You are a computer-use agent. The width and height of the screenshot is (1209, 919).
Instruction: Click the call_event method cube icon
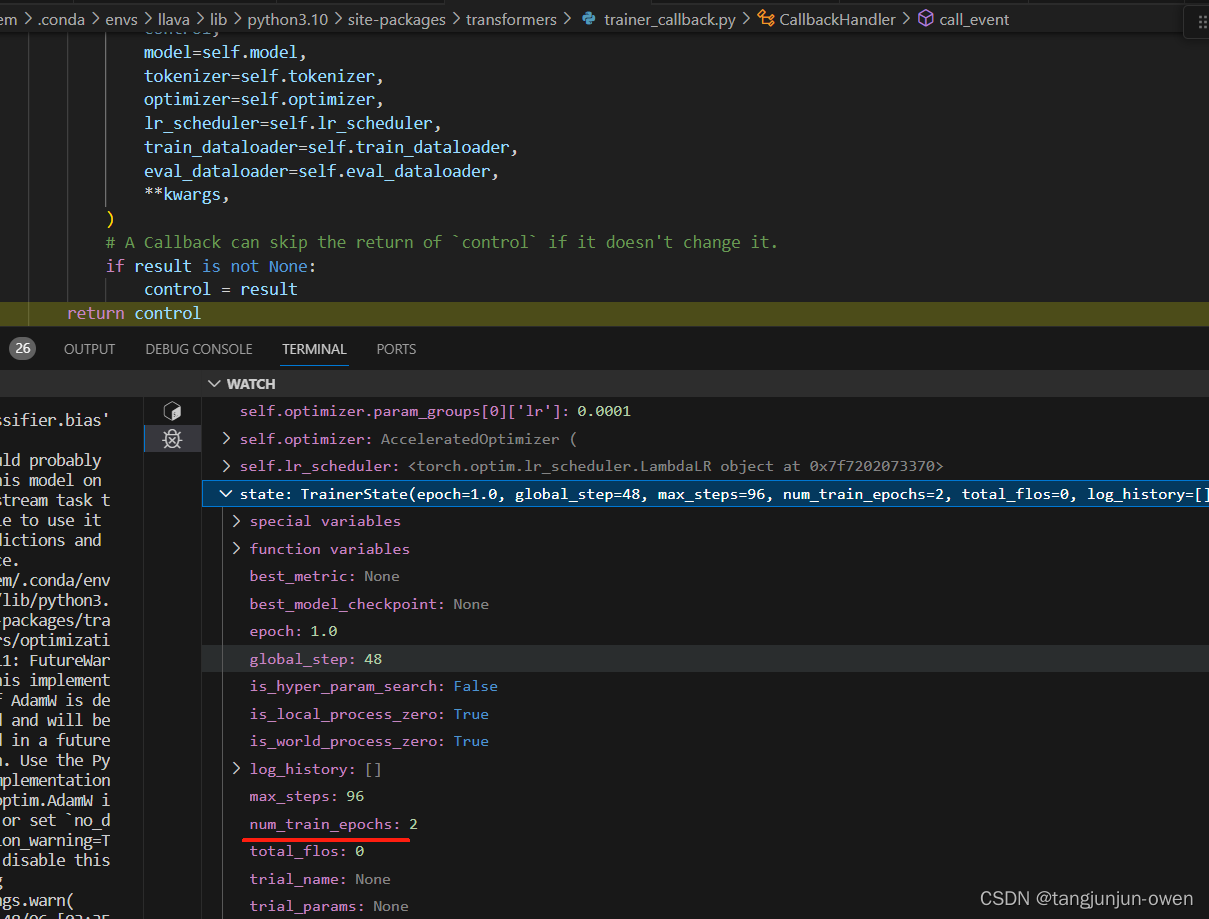(x=926, y=19)
